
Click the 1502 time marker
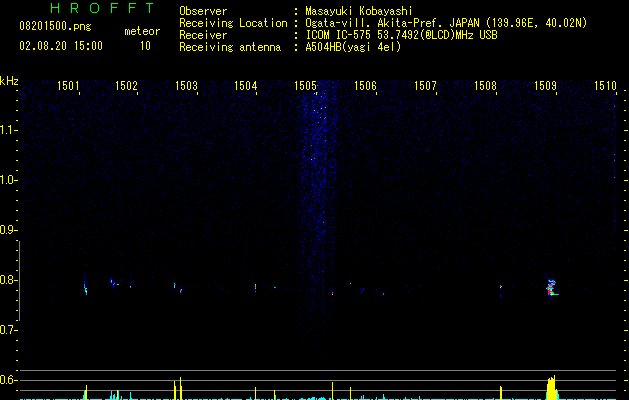pyautogui.click(x=126, y=85)
